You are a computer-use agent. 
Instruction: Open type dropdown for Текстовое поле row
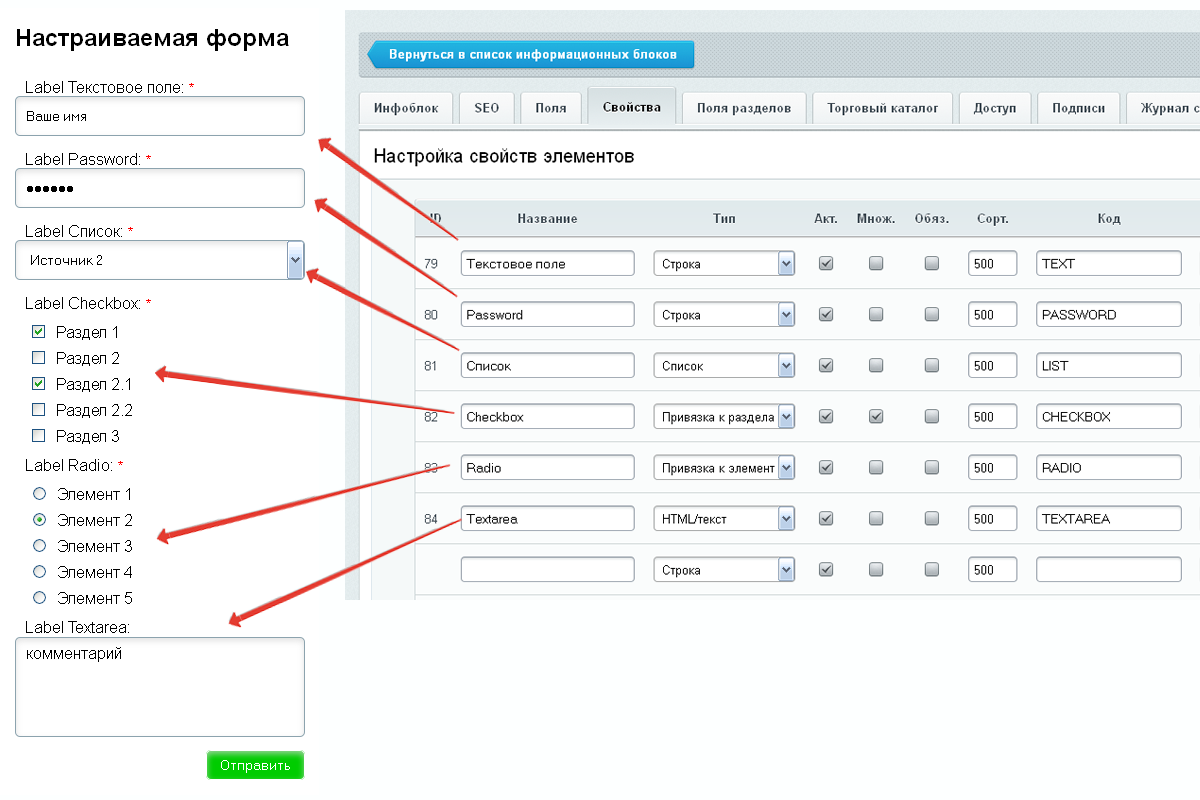point(786,264)
